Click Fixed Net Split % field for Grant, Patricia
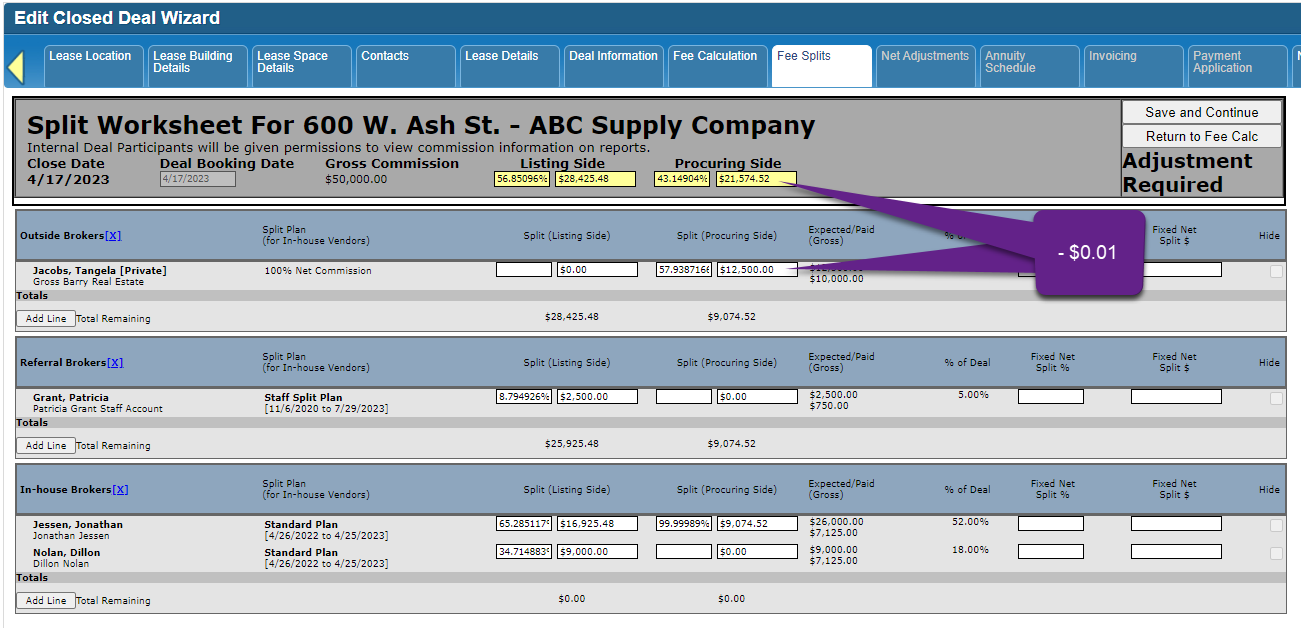 pos(1050,397)
